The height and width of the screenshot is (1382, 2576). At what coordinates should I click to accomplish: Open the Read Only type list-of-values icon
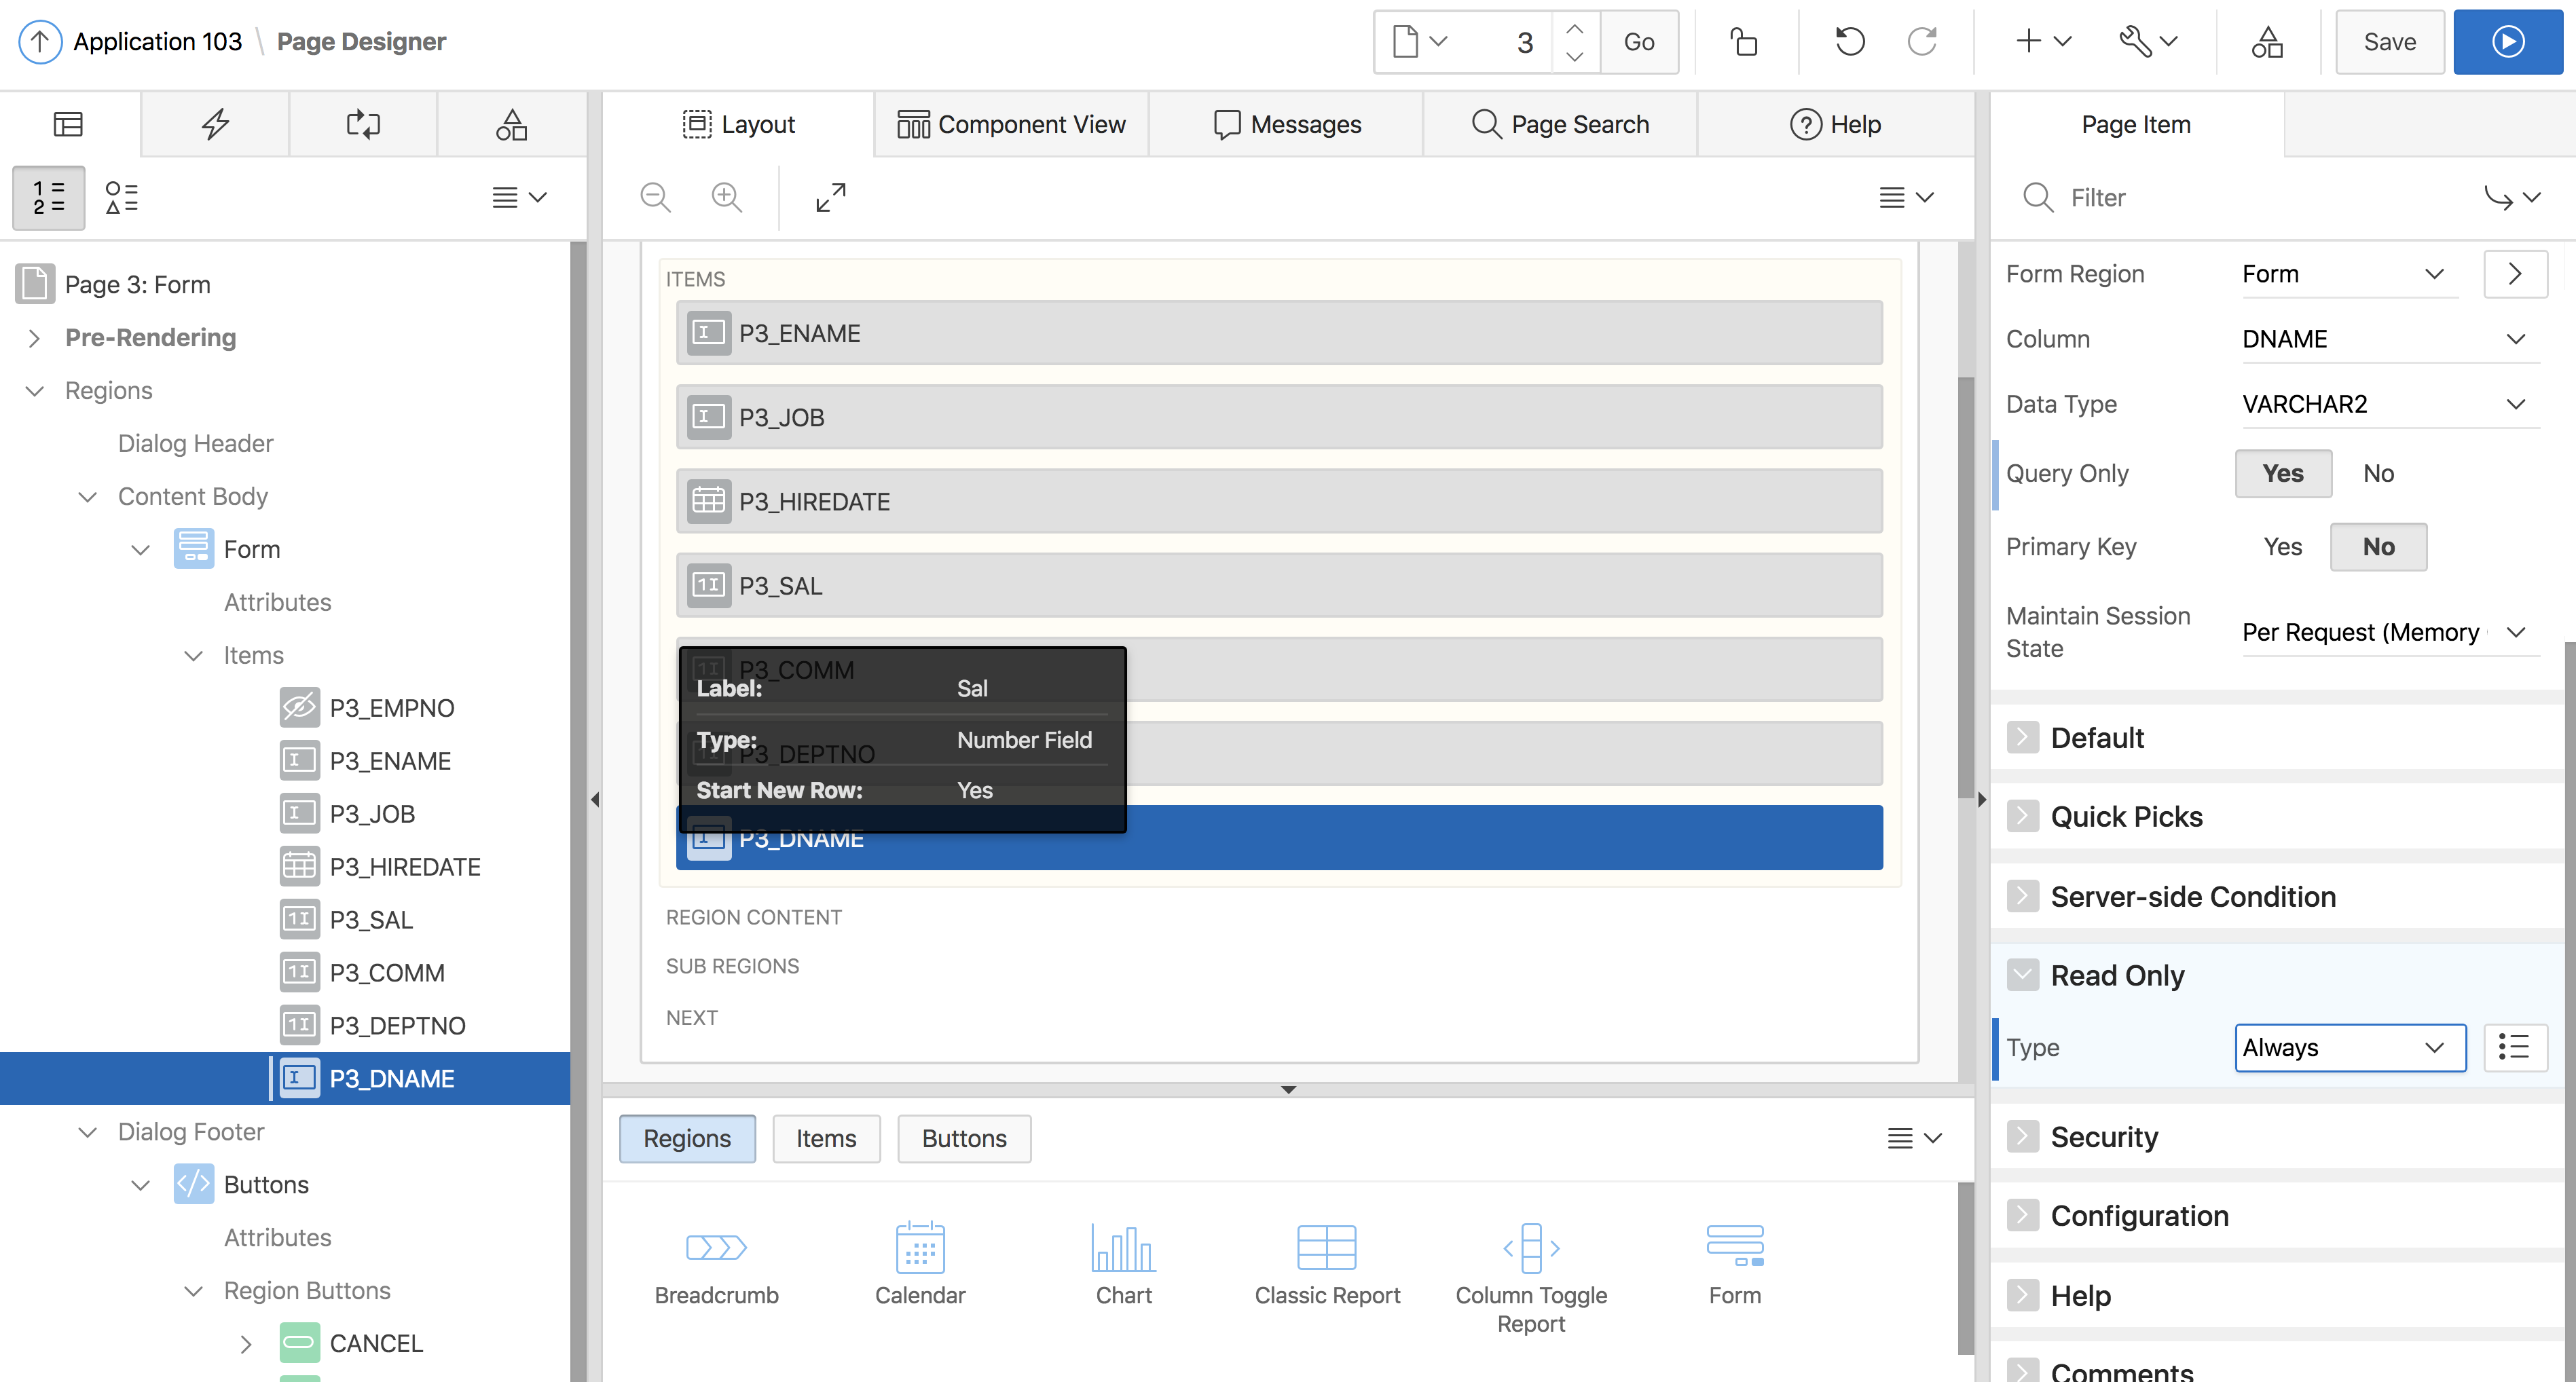pyautogui.click(x=2514, y=1047)
